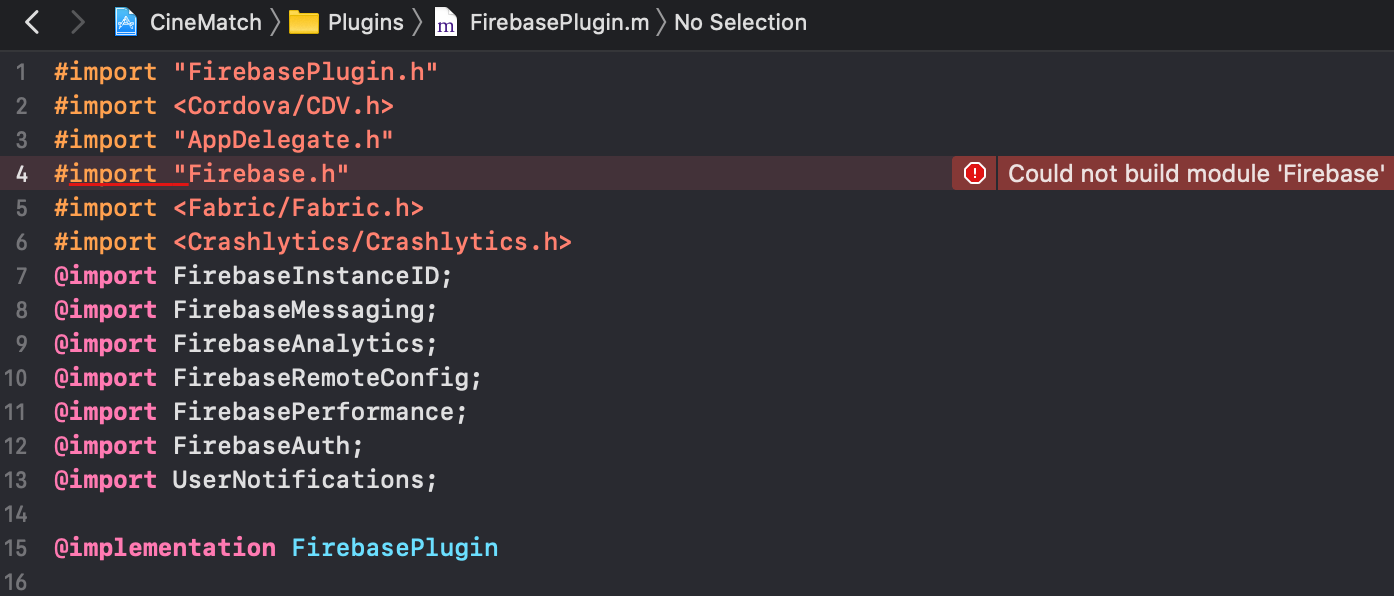The height and width of the screenshot is (596, 1394).
Task: Click the FirebasePlugin class name on line 15
Action: [395, 548]
